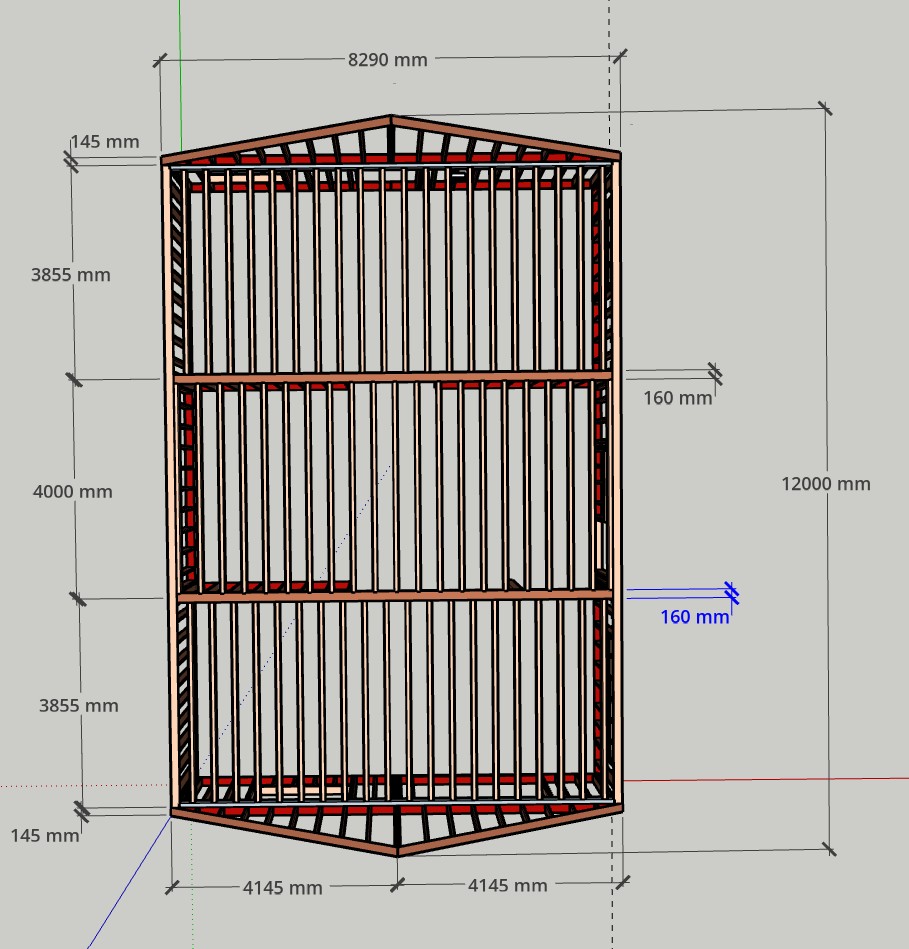Select the roof ridge apex at top
This screenshot has width=909, height=949.
point(391,120)
